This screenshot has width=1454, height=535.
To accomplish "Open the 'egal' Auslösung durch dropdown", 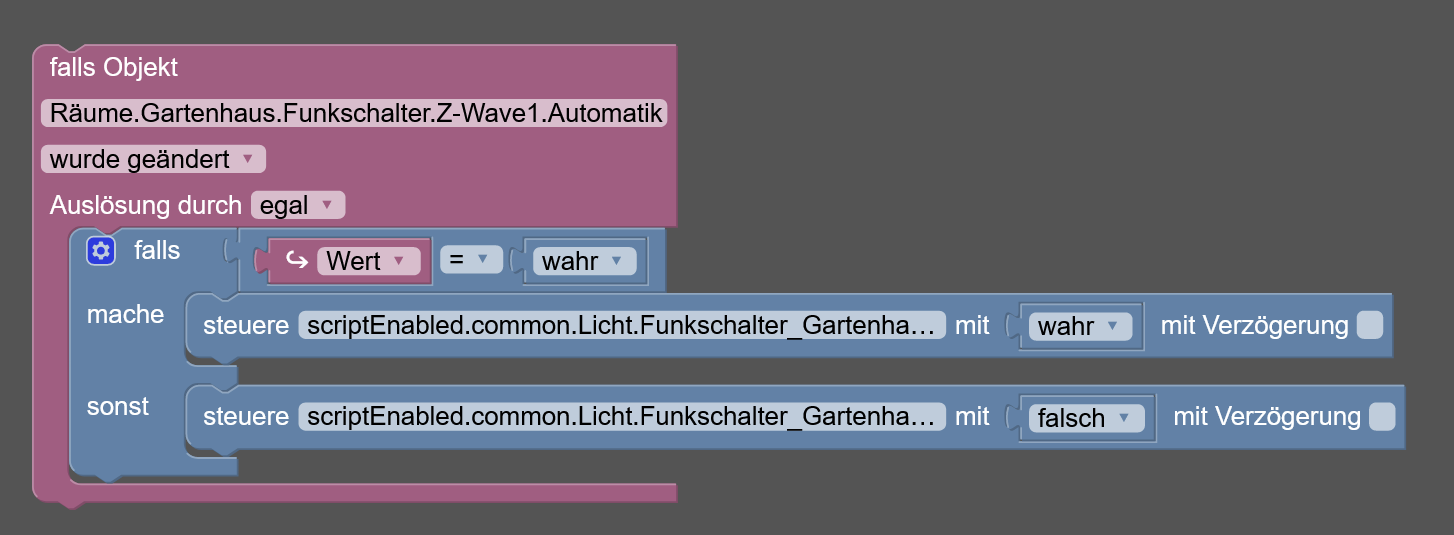I will (x=298, y=206).
